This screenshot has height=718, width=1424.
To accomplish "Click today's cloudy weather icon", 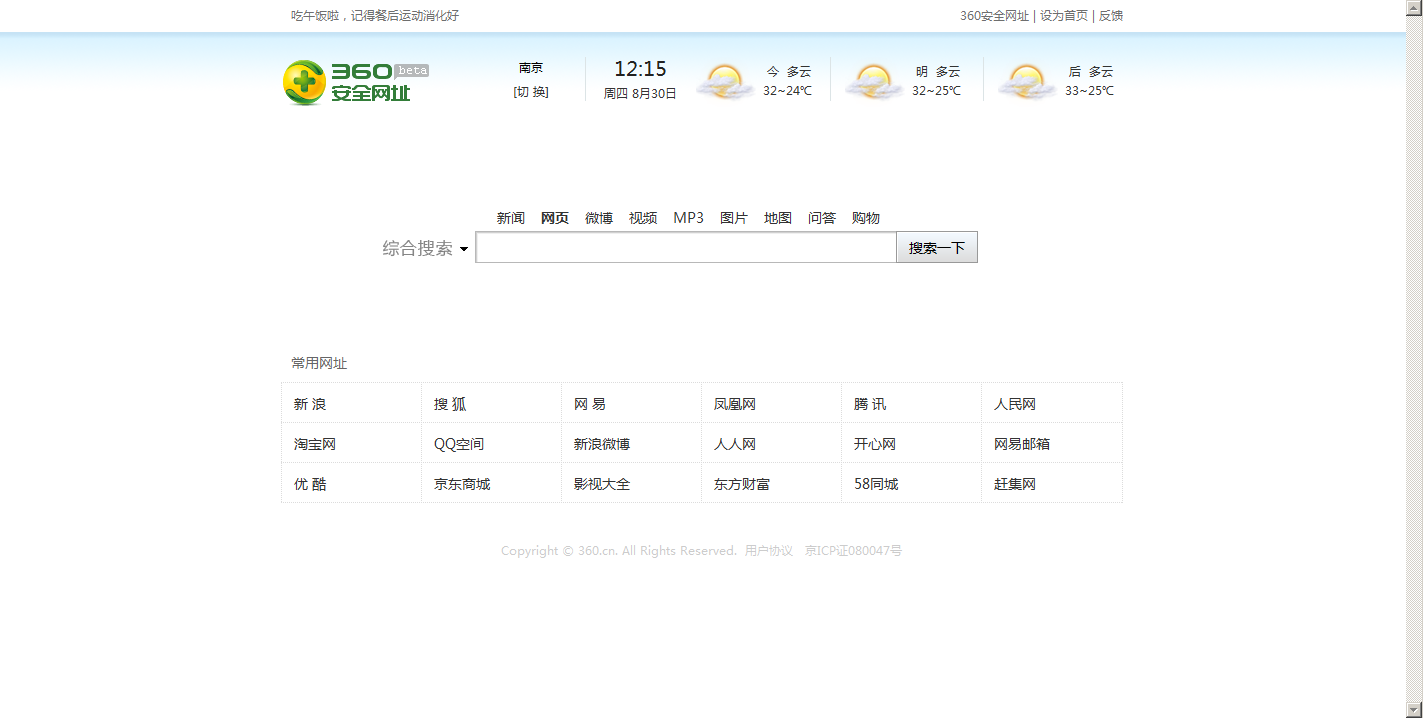I will 725,82.
